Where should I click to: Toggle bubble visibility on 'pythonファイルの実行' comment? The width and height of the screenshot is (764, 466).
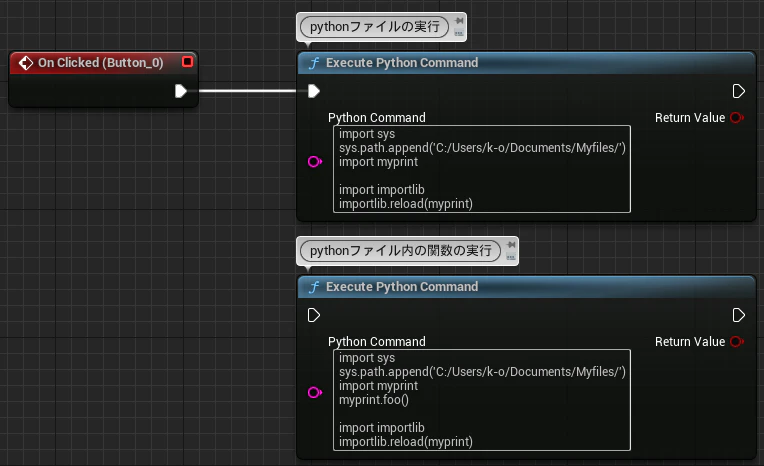458,33
